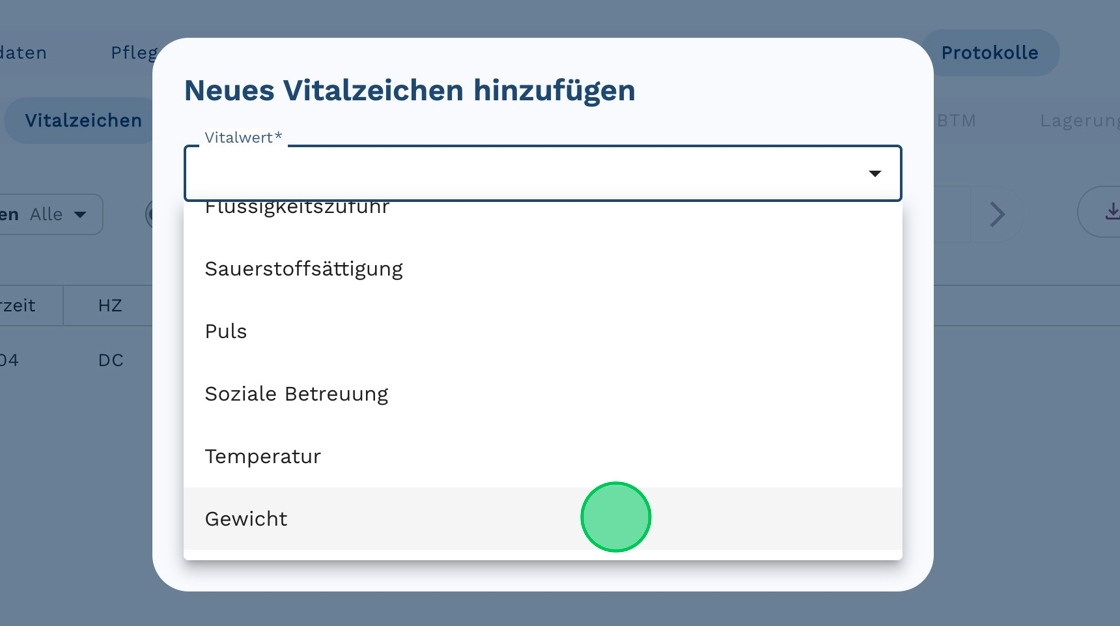Screen dimensions: 1120x626
Task: Click the download icon button
Action: tap(1110, 212)
